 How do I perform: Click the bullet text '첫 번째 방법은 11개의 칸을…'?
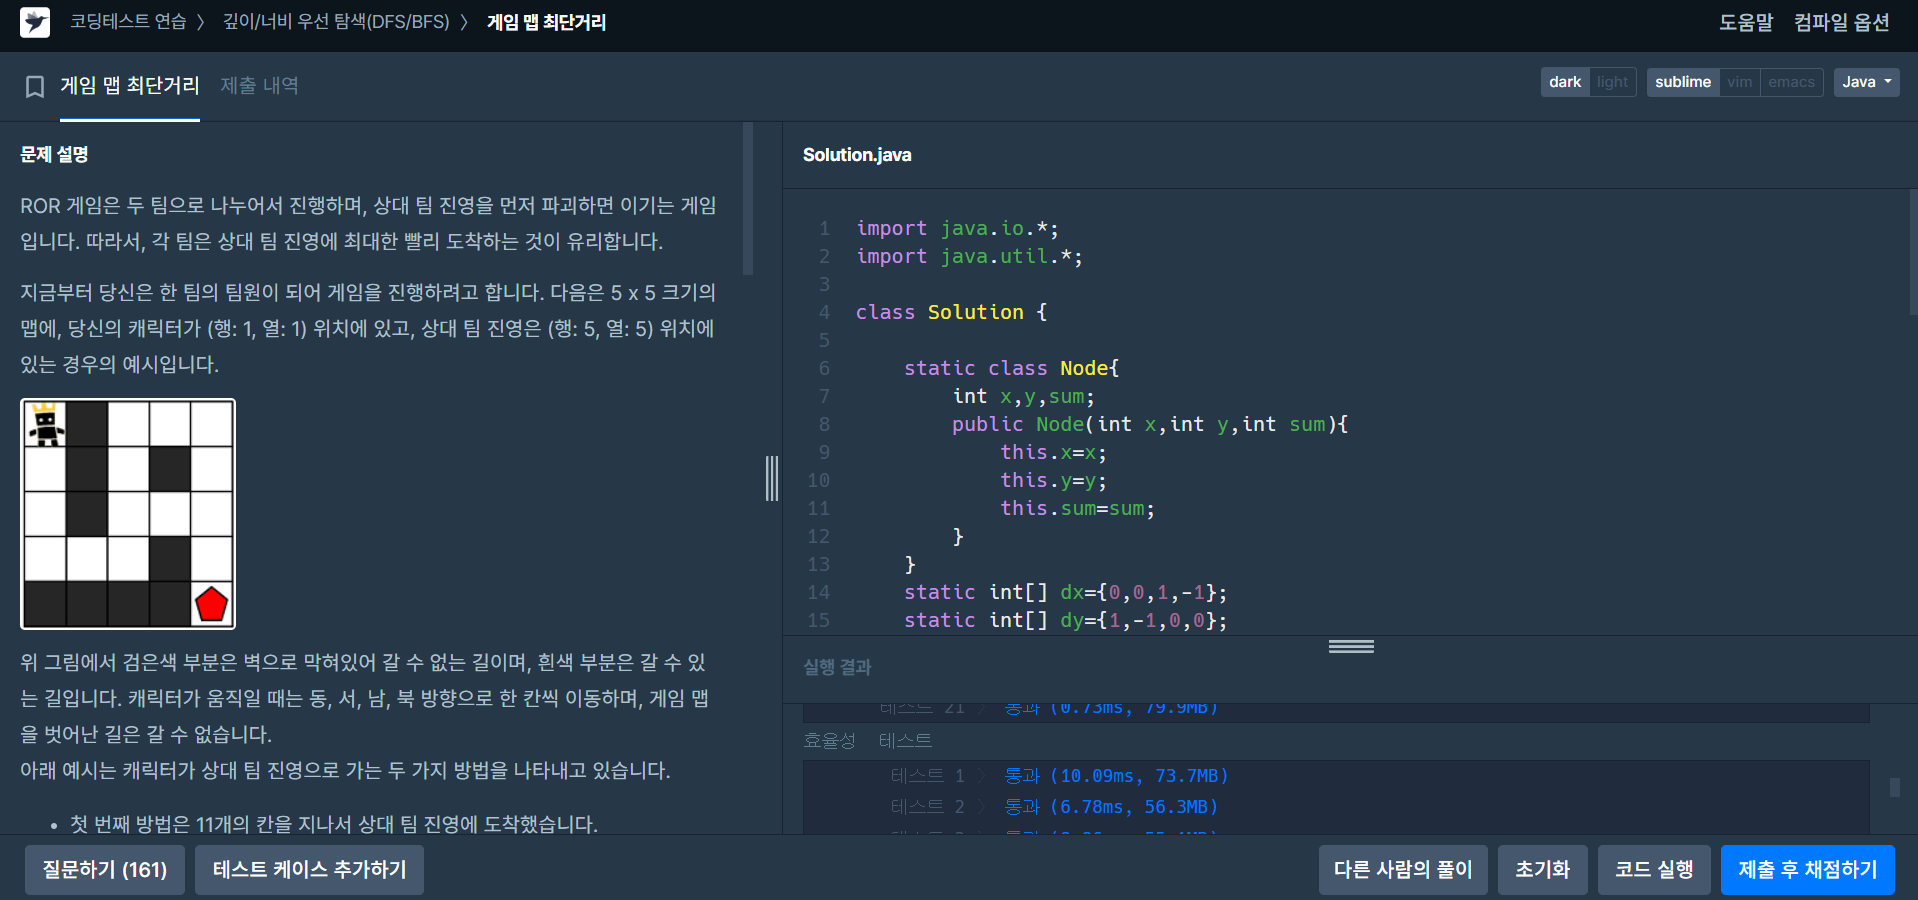[x=334, y=824]
